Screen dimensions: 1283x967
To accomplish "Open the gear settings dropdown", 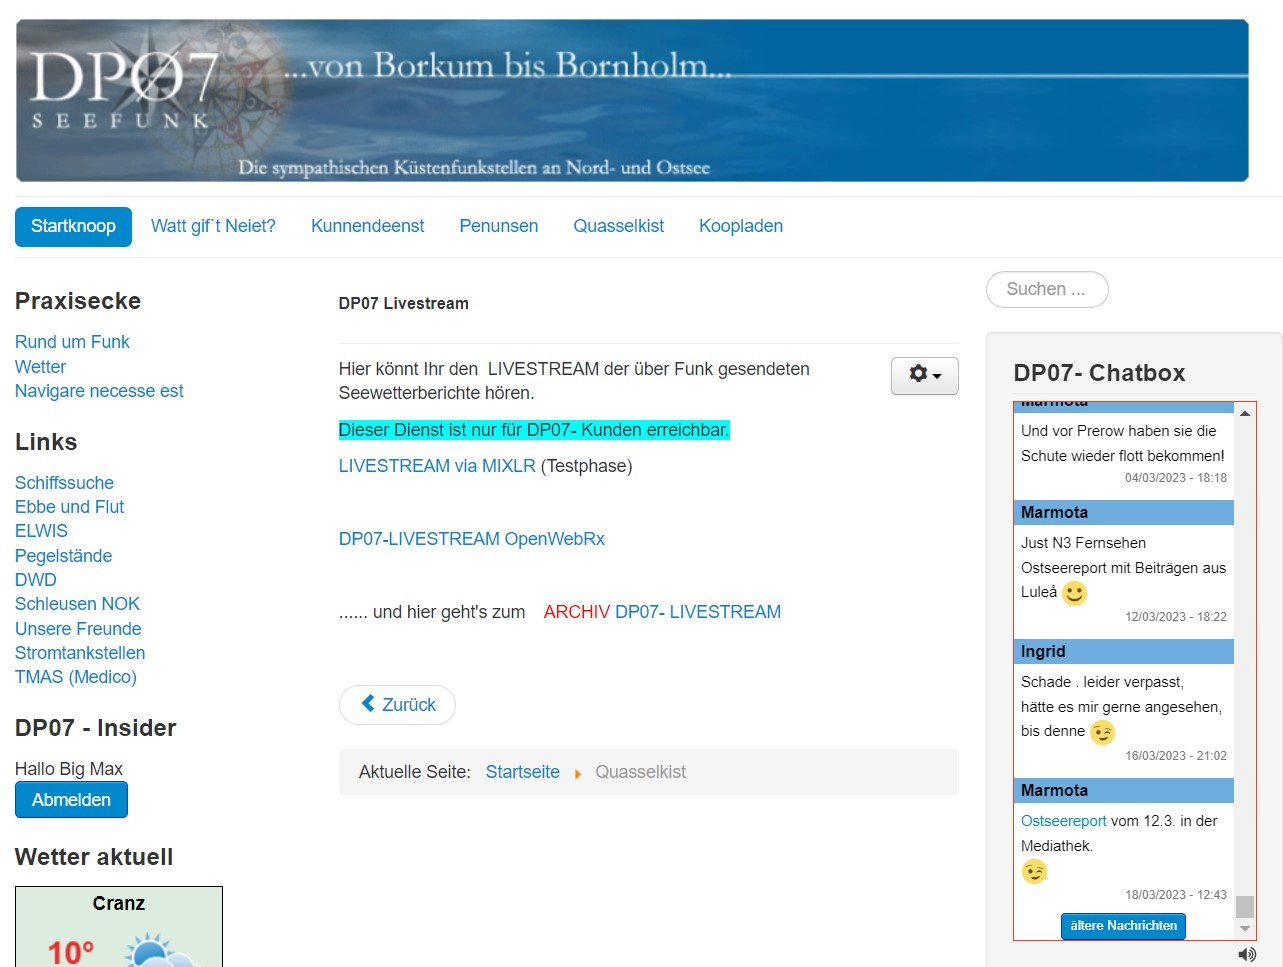I will tap(924, 375).
